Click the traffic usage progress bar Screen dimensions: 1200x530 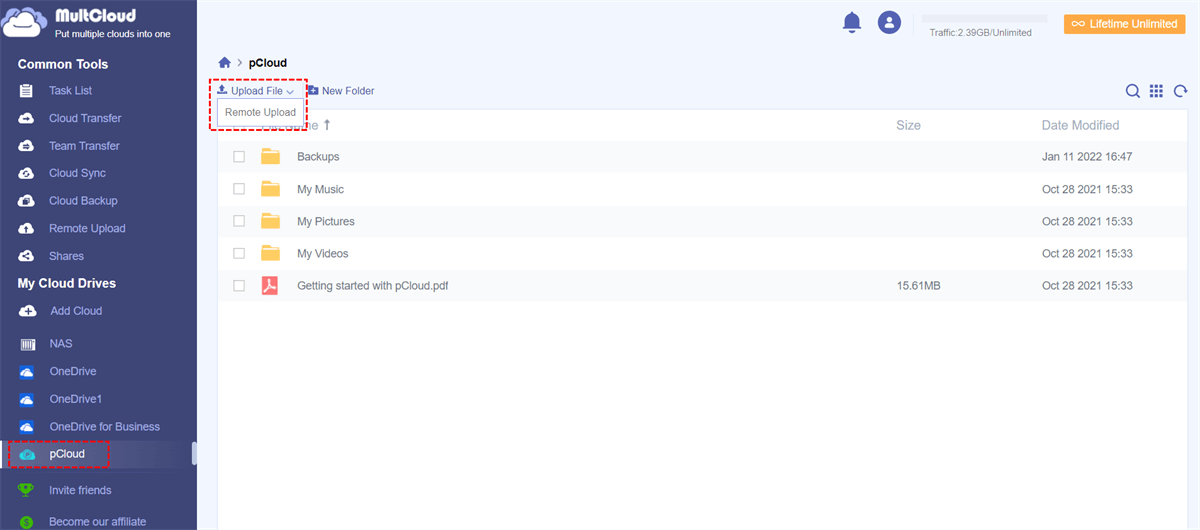pos(984,18)
